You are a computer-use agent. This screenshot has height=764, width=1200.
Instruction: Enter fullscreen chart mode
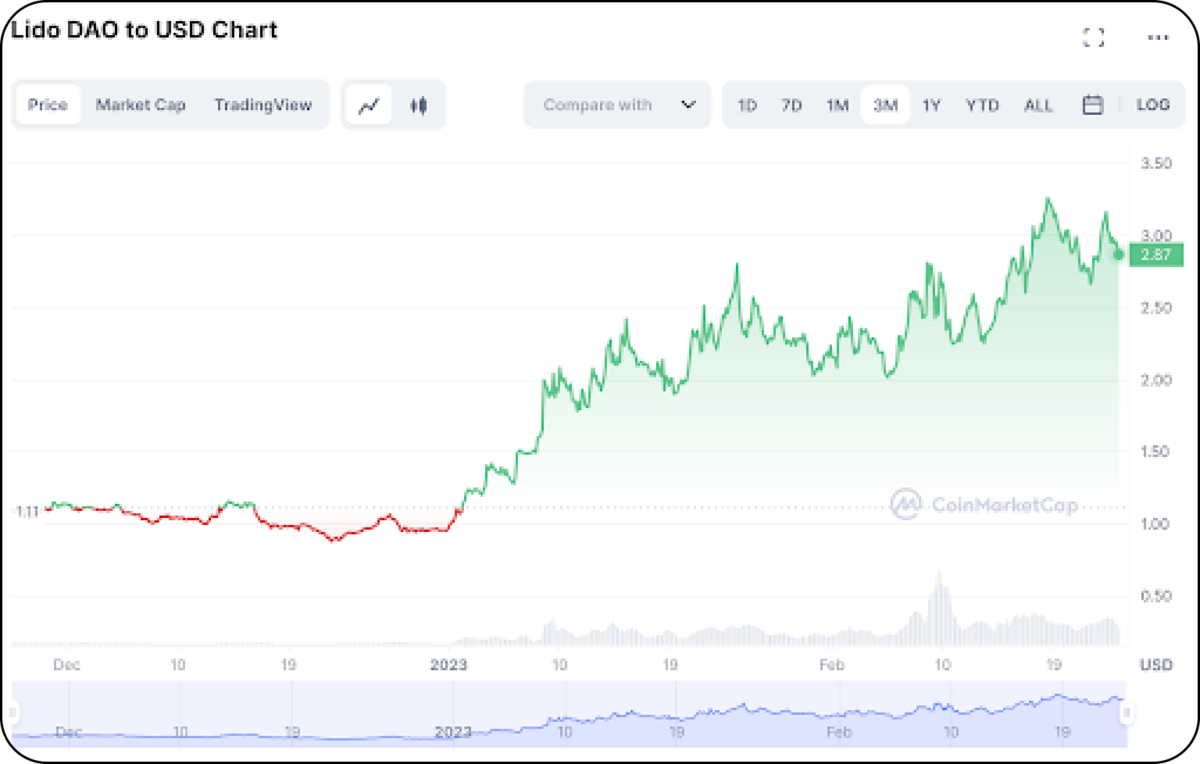tap(1094, 38)
